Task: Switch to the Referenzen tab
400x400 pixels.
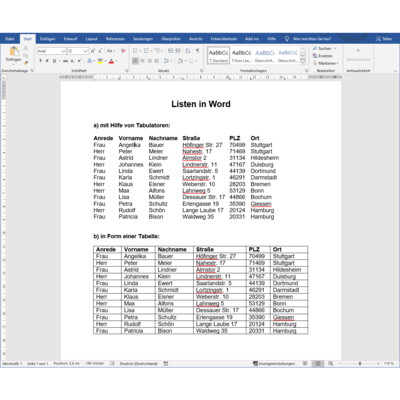Action: 115,39
